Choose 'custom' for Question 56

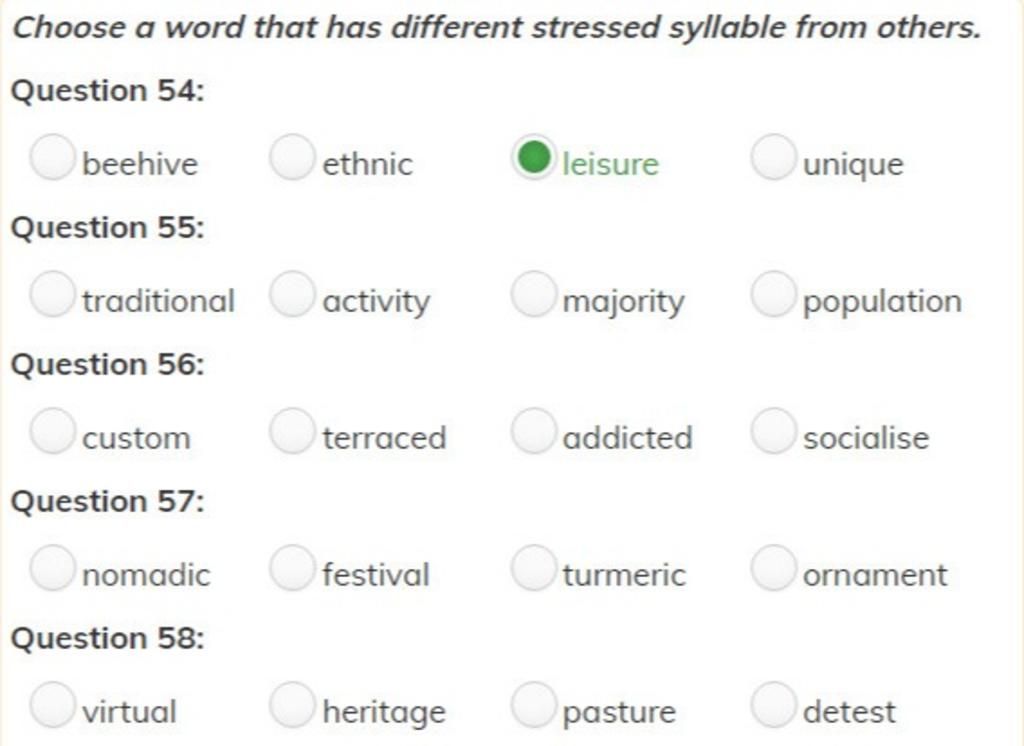point(51,431)
